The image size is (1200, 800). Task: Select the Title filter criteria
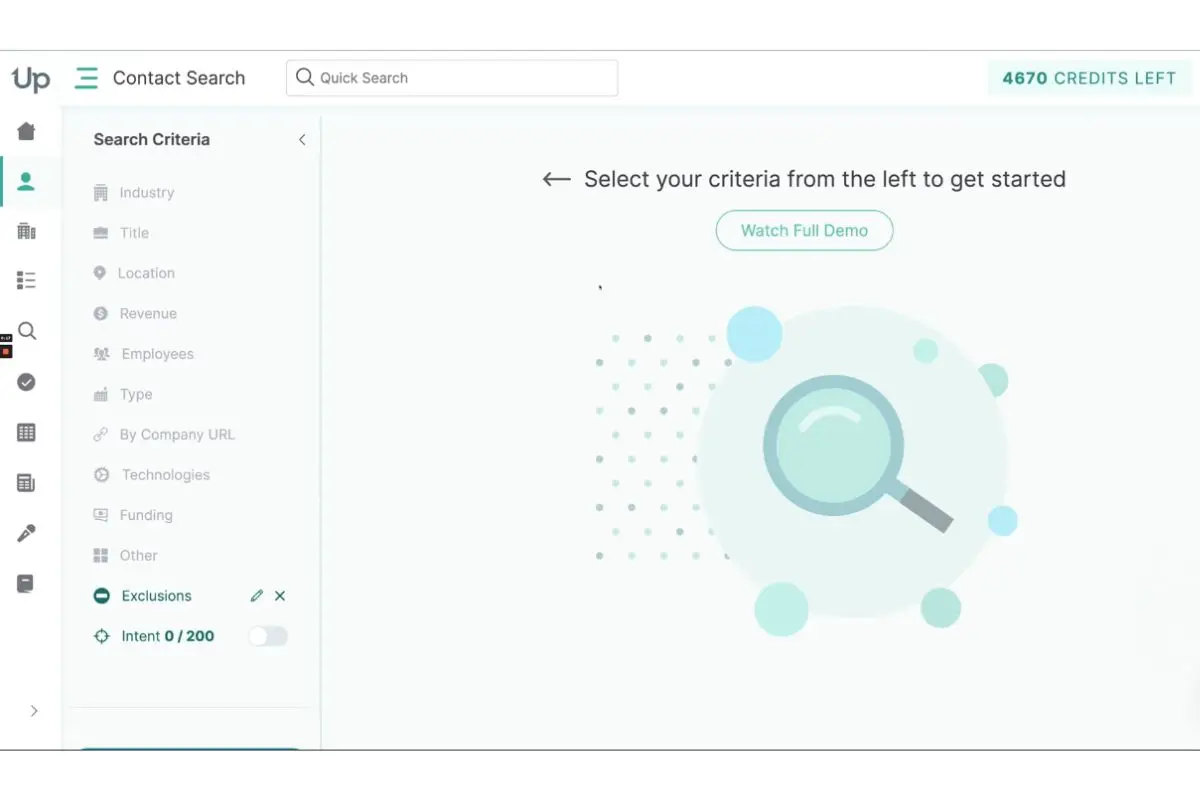click(136, 232)
